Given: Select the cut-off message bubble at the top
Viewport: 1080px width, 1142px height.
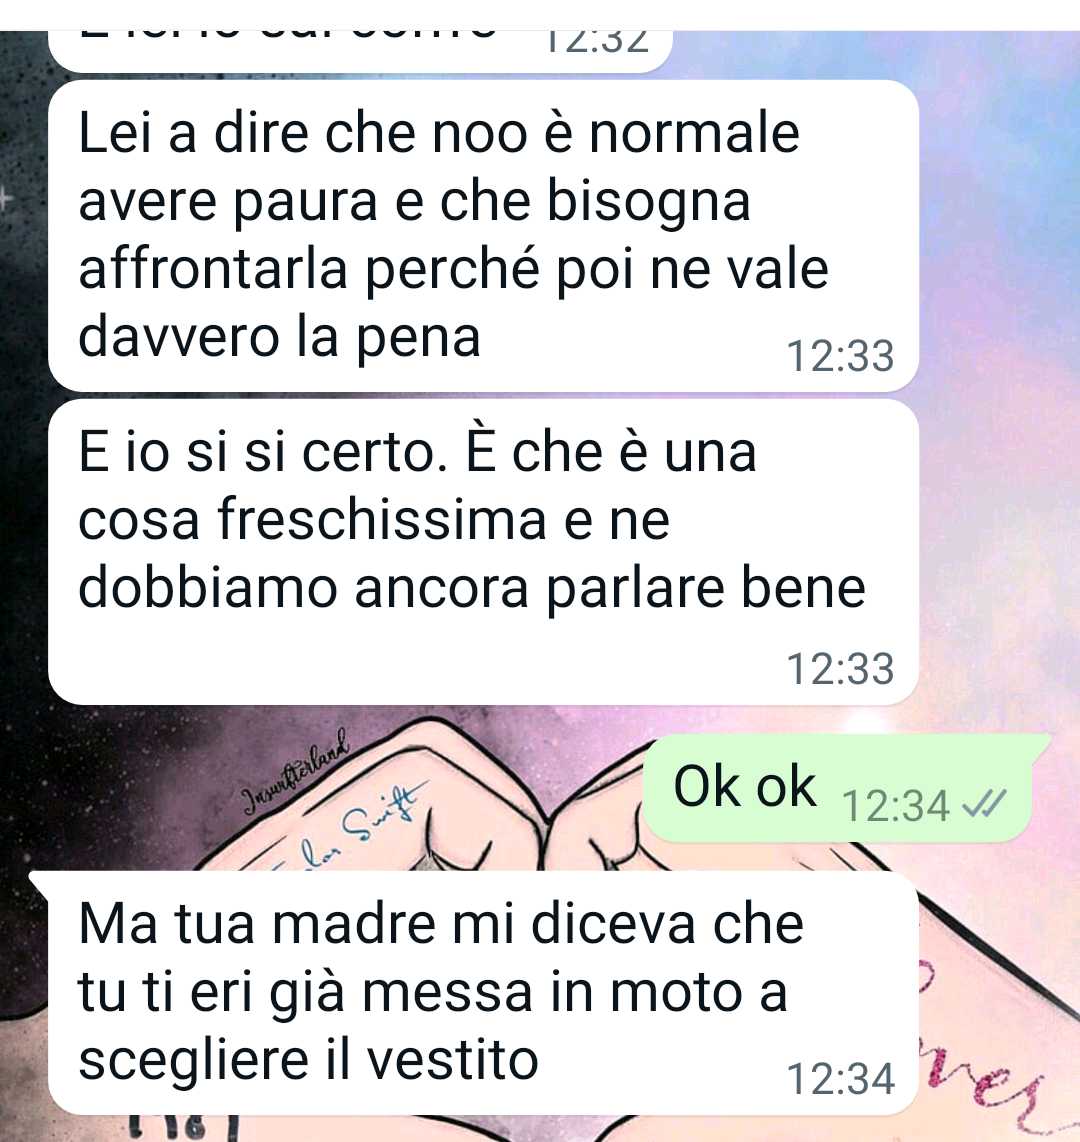Looking at the screenshot, I should (360, 51).
